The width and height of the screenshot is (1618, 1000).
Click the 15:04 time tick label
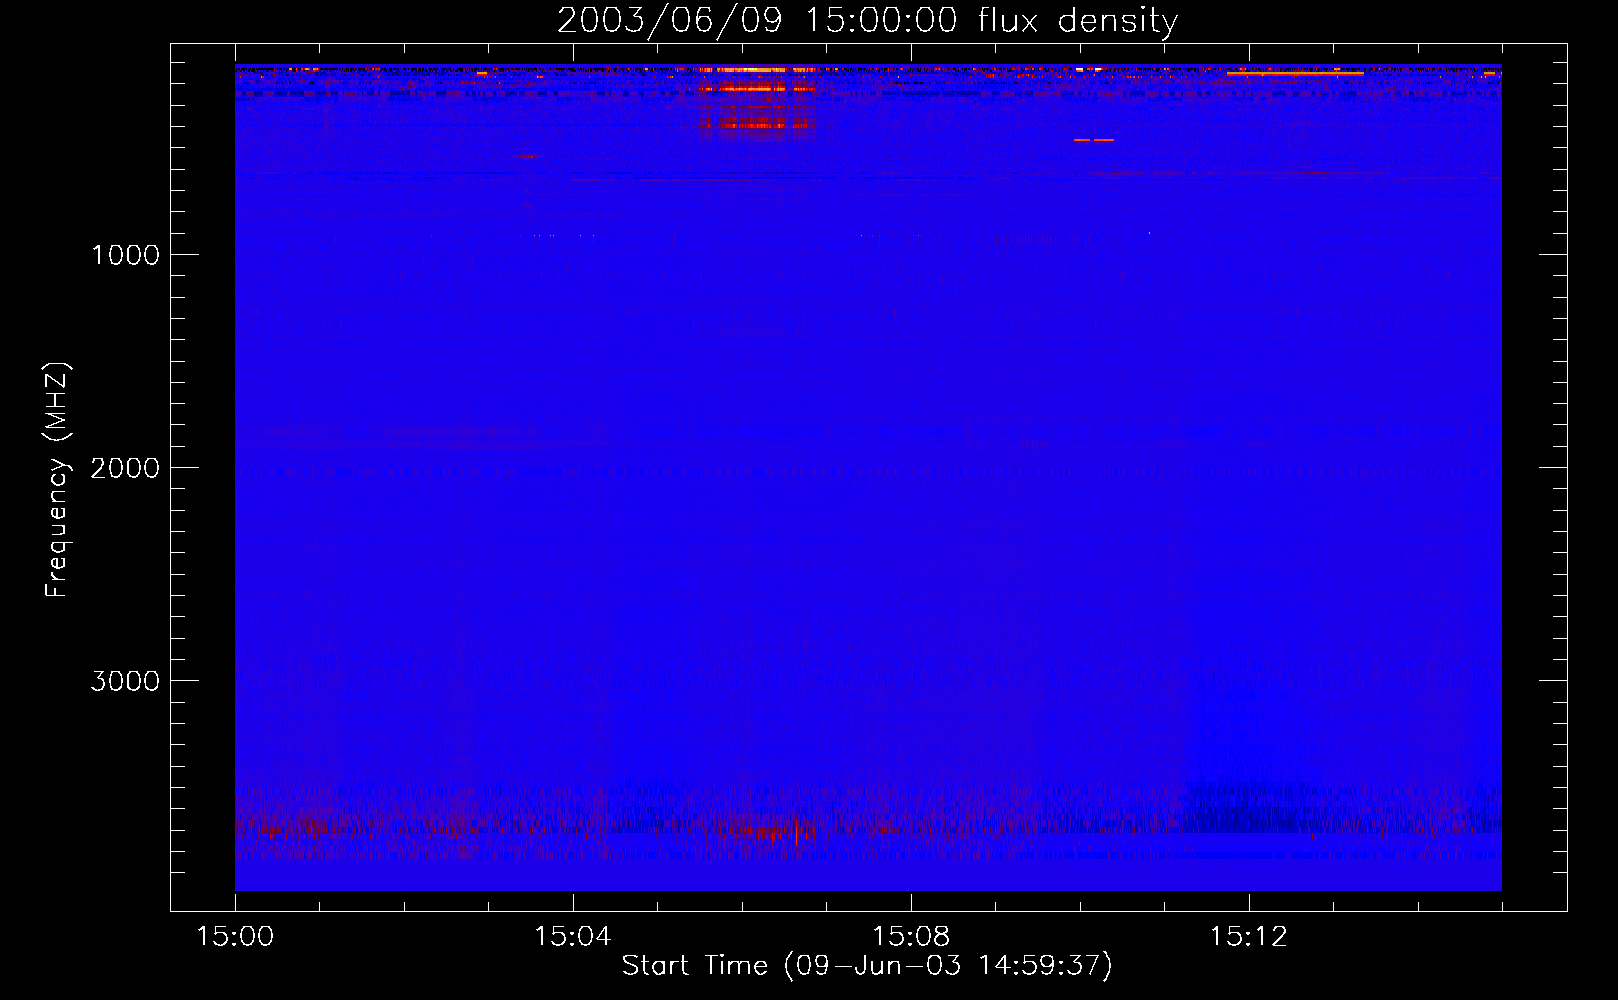point(573,937)
